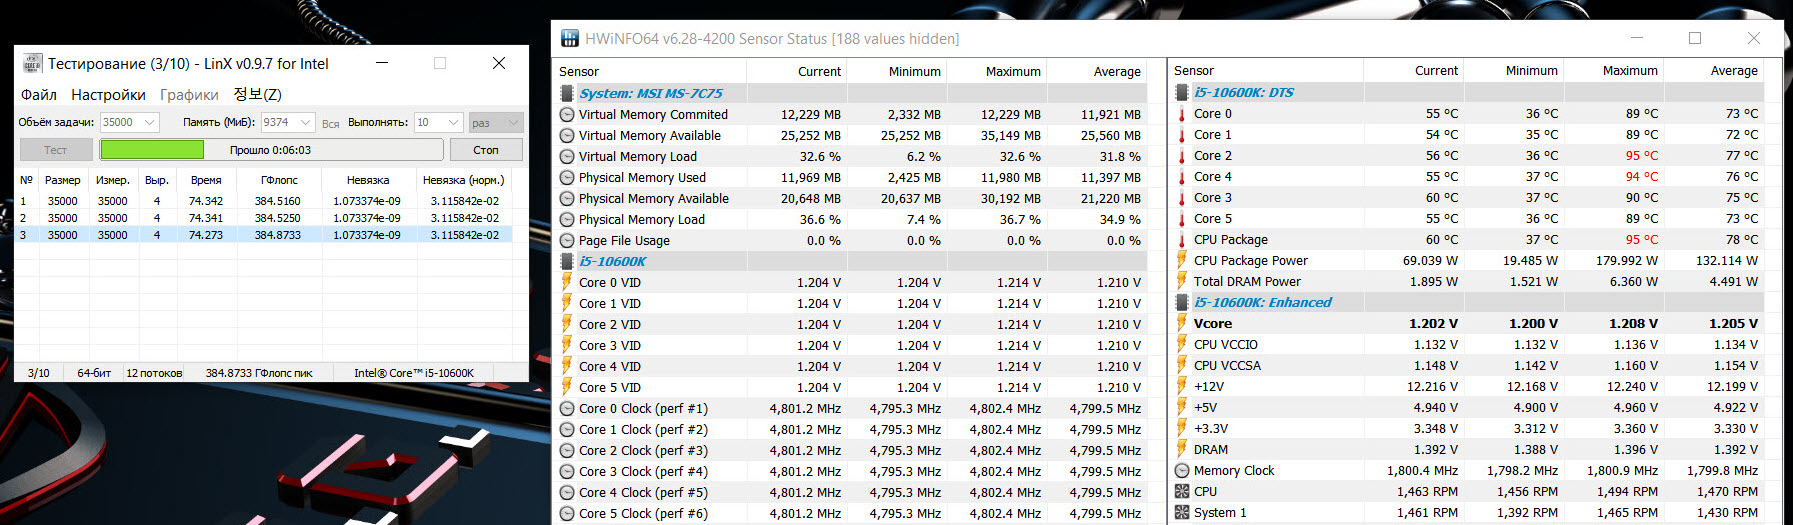This screenshot has height=525, width=1793.
Task: Click the gauge icon for Core 5 Clock (perf #6)
Action: 567,513
